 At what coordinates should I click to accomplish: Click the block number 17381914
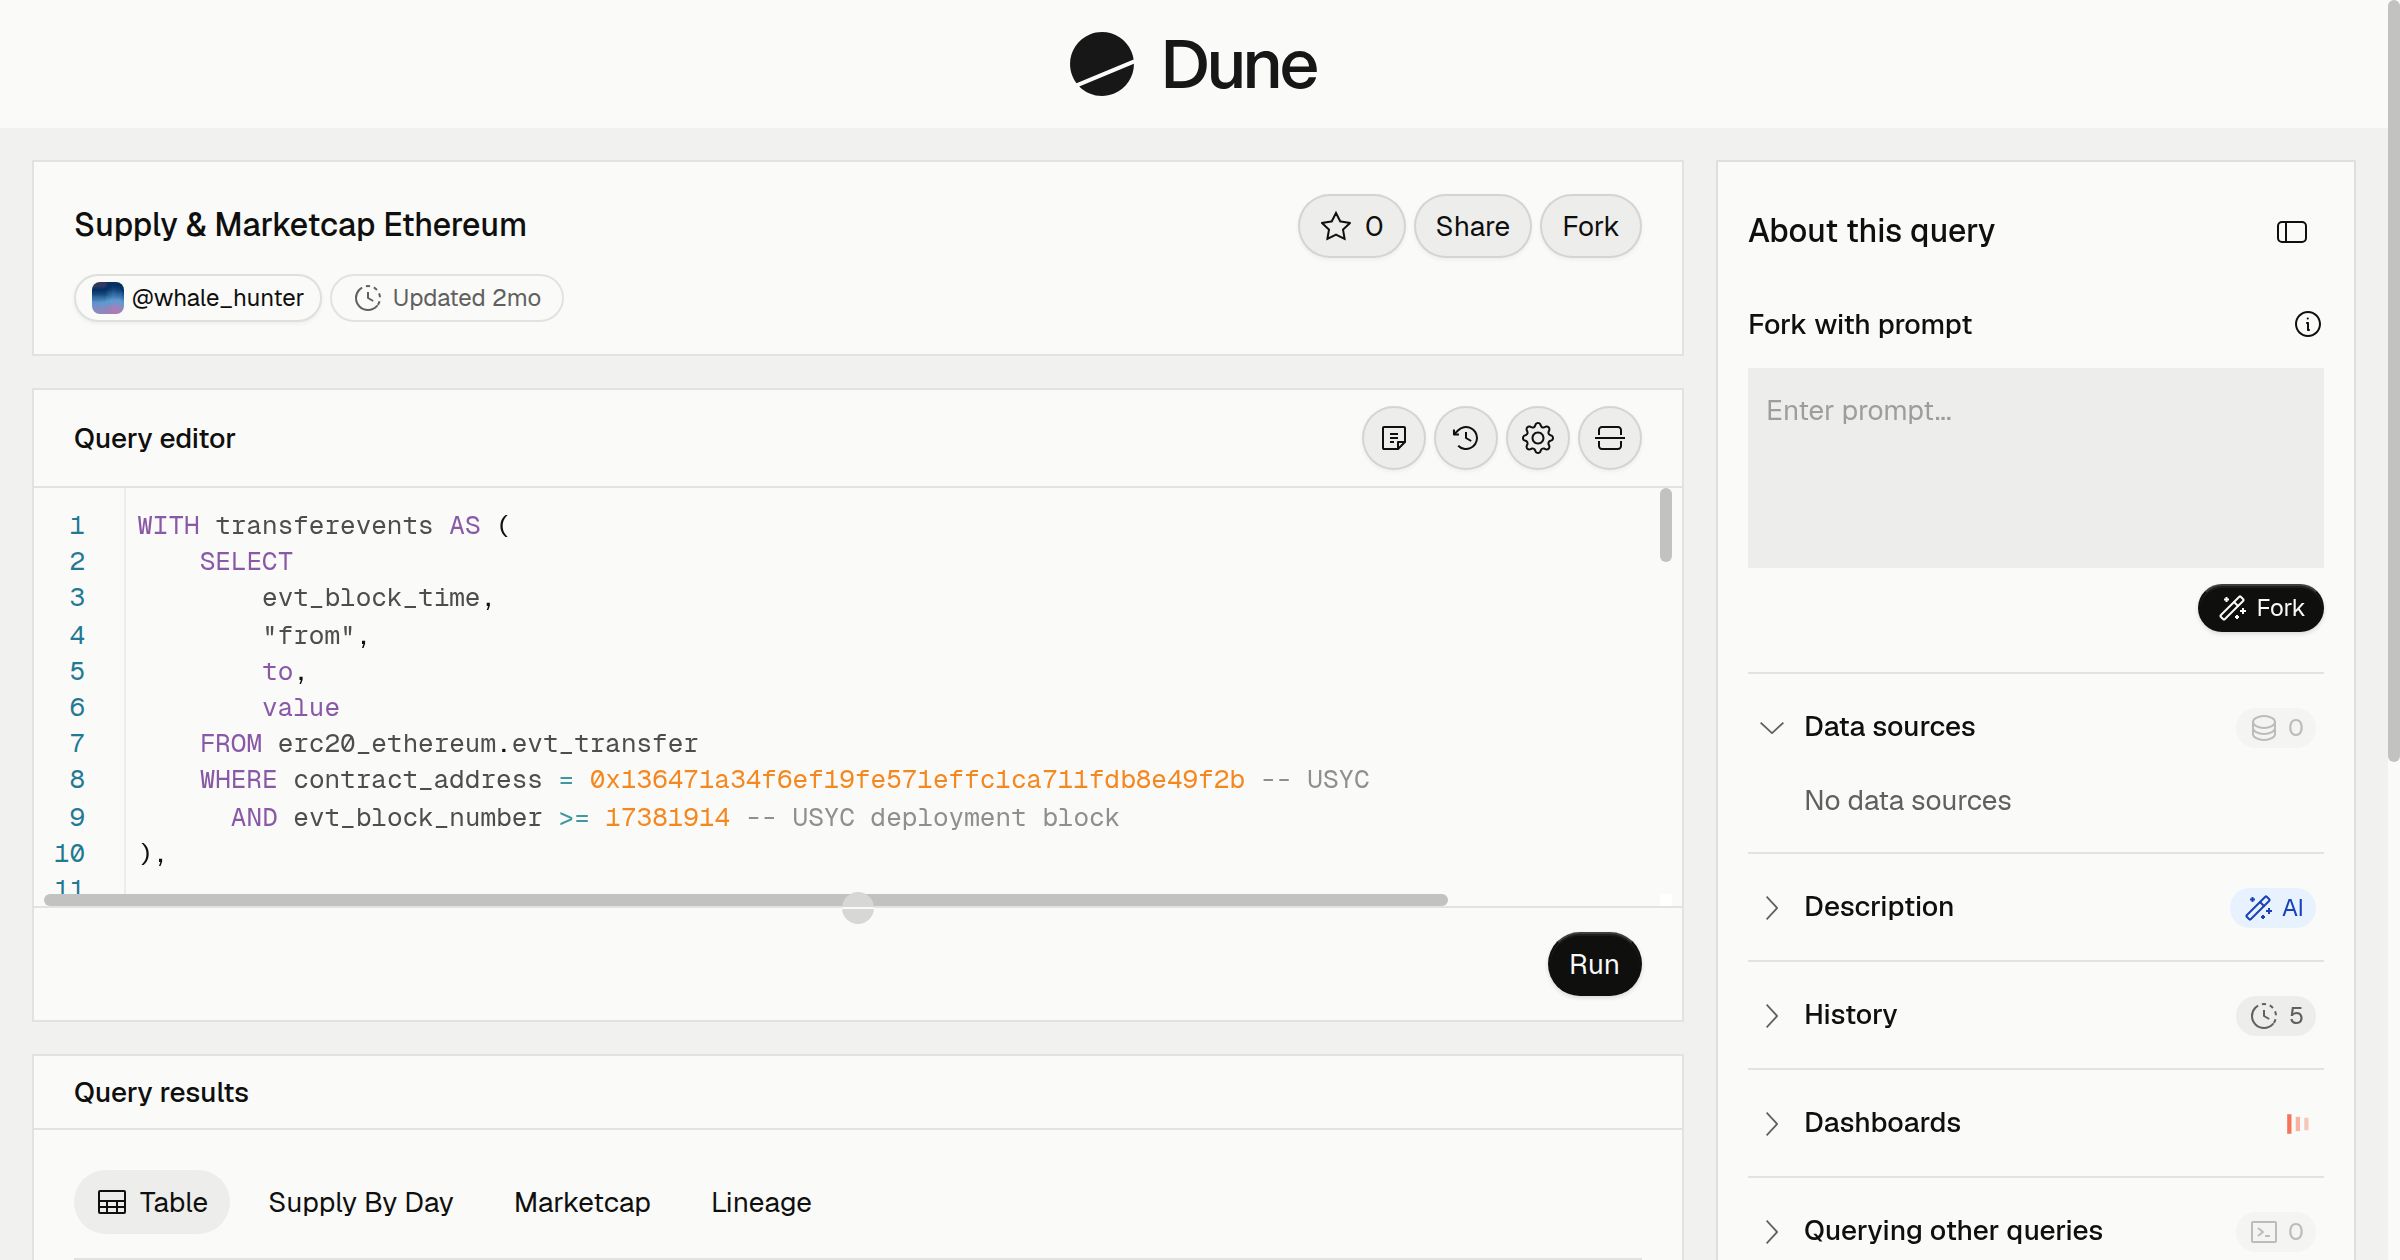pos(667,818)
